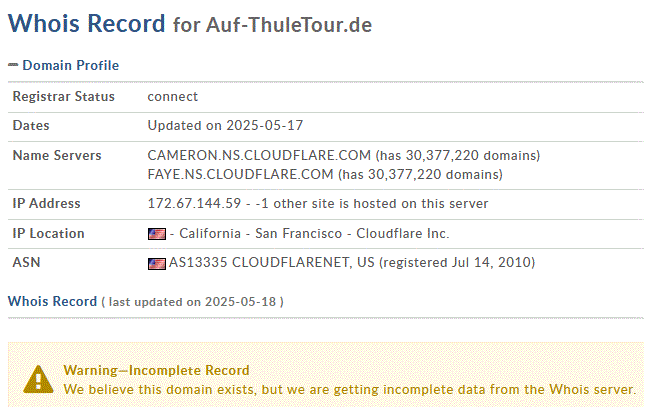The image size is (645, 408).
Task: Click last updated on 2025-05-18 text
Action: pos(193,302)
